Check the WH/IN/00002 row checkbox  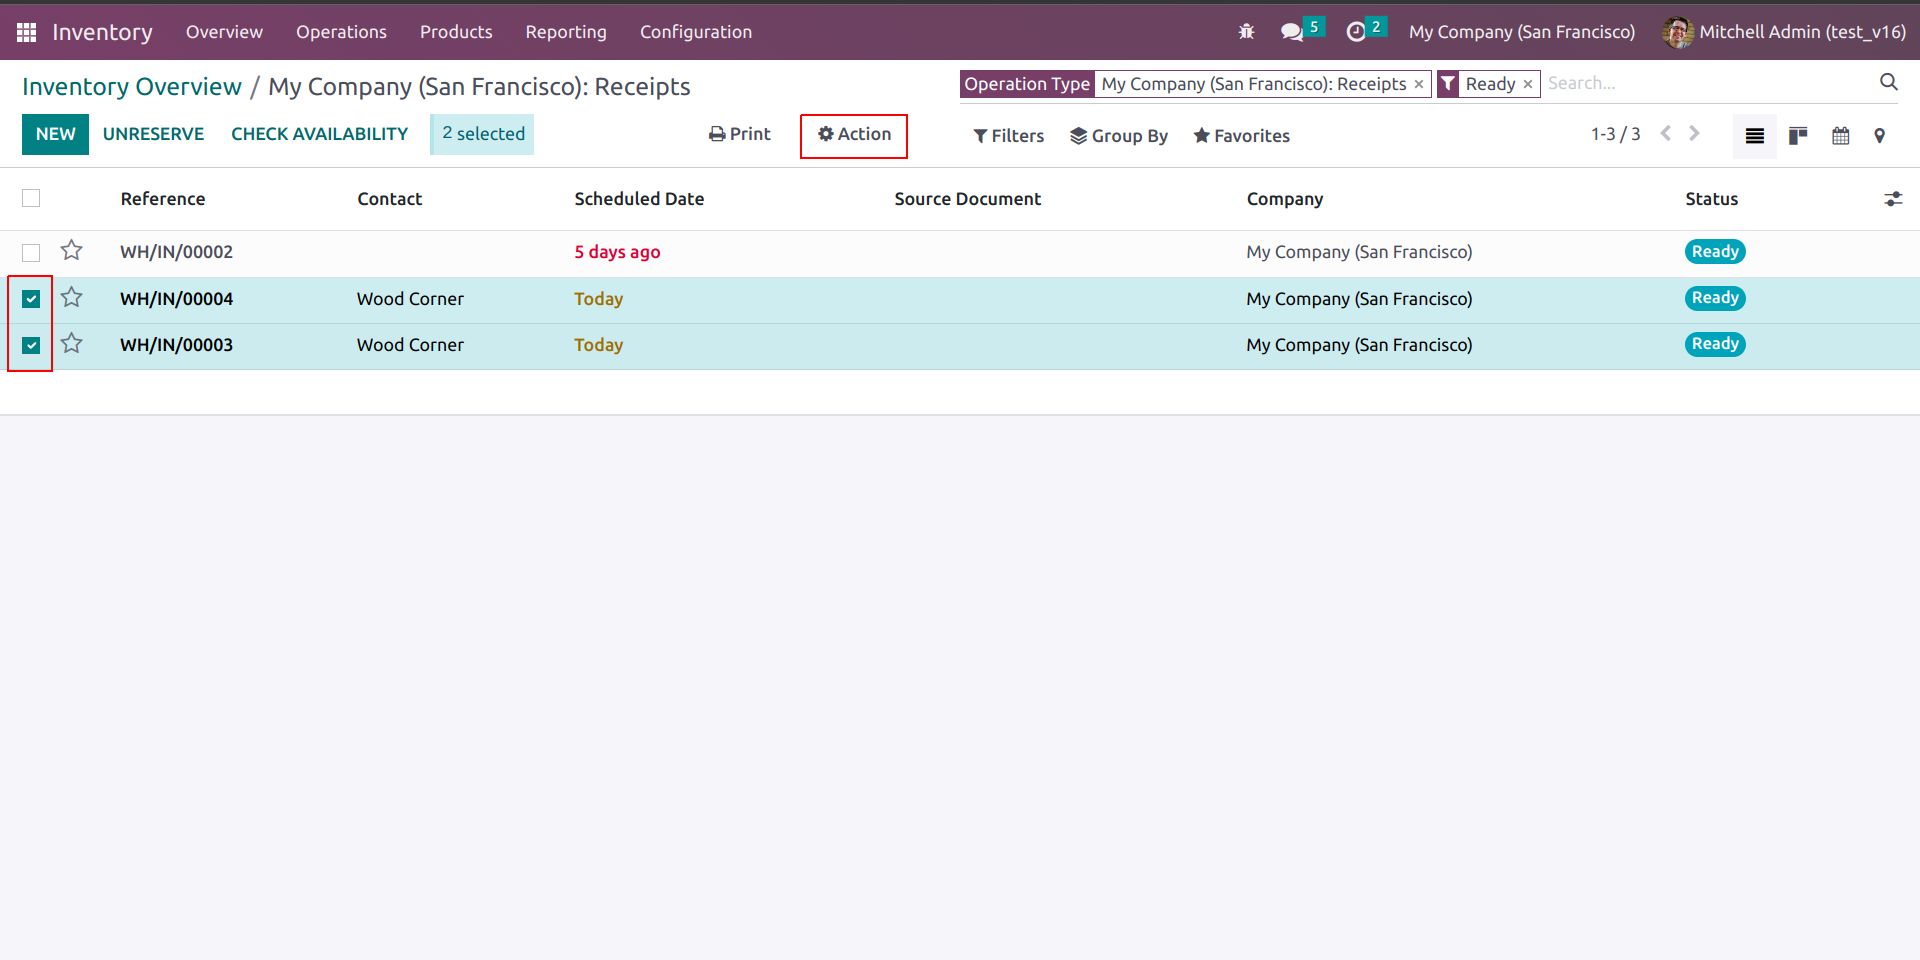pos(31,253)
